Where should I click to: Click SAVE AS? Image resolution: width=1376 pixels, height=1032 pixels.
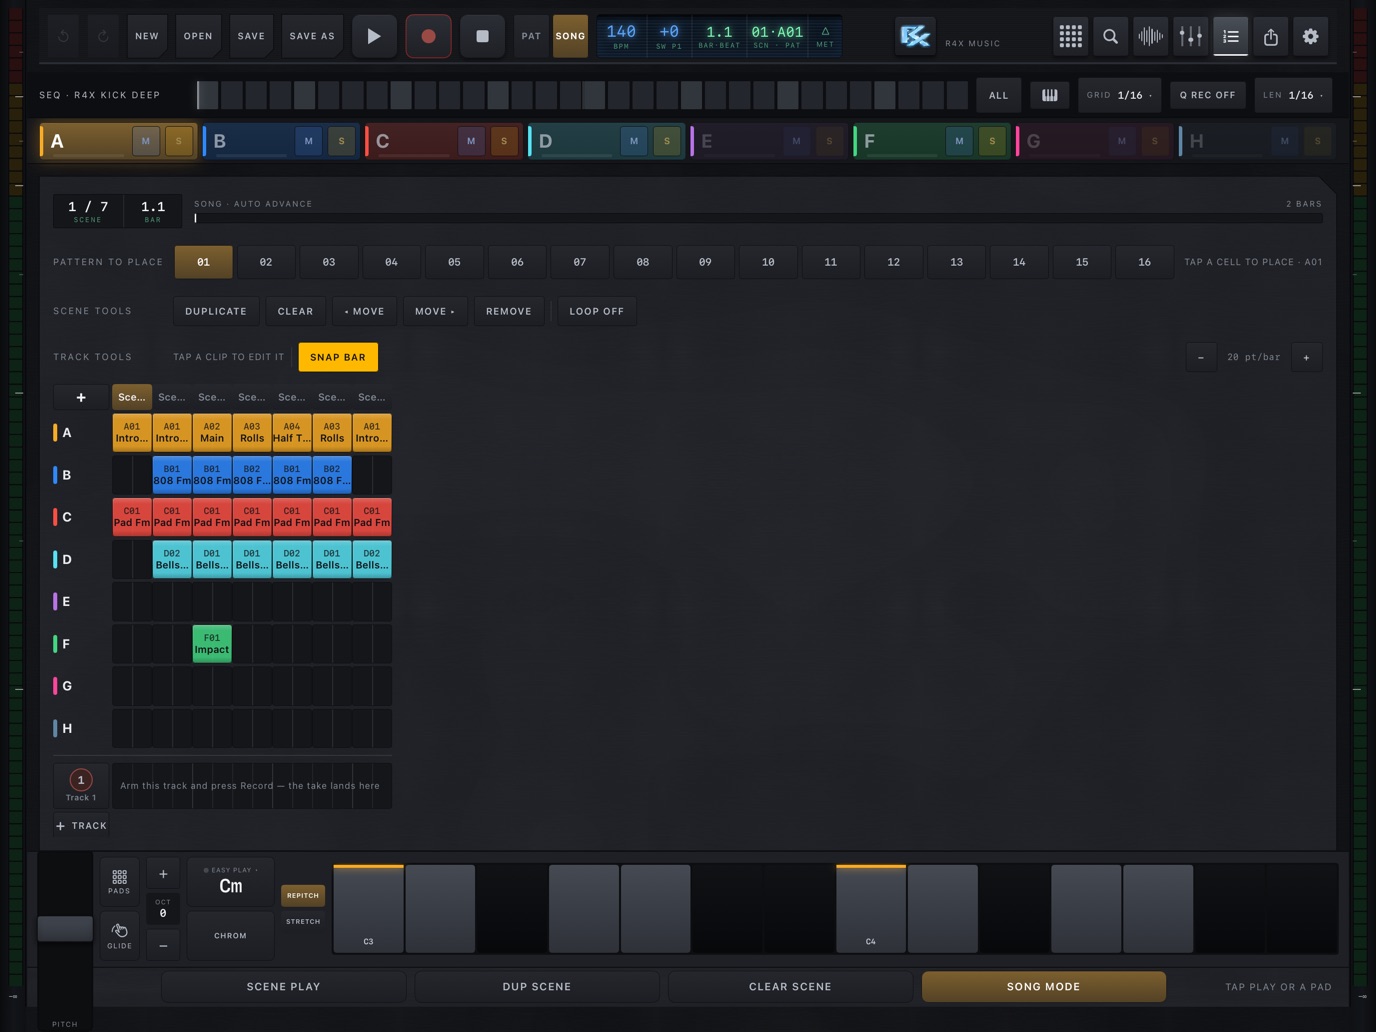pos(312,36)
